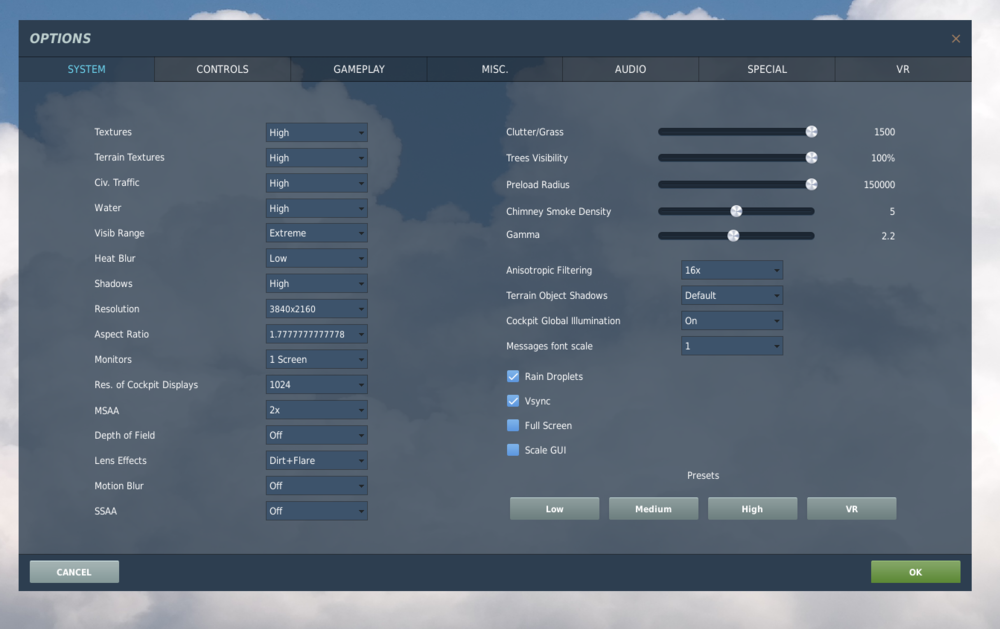Screen dimensions: 1000x629
Task: Click the Preload Radius value 150000
Action: [879, 184]
